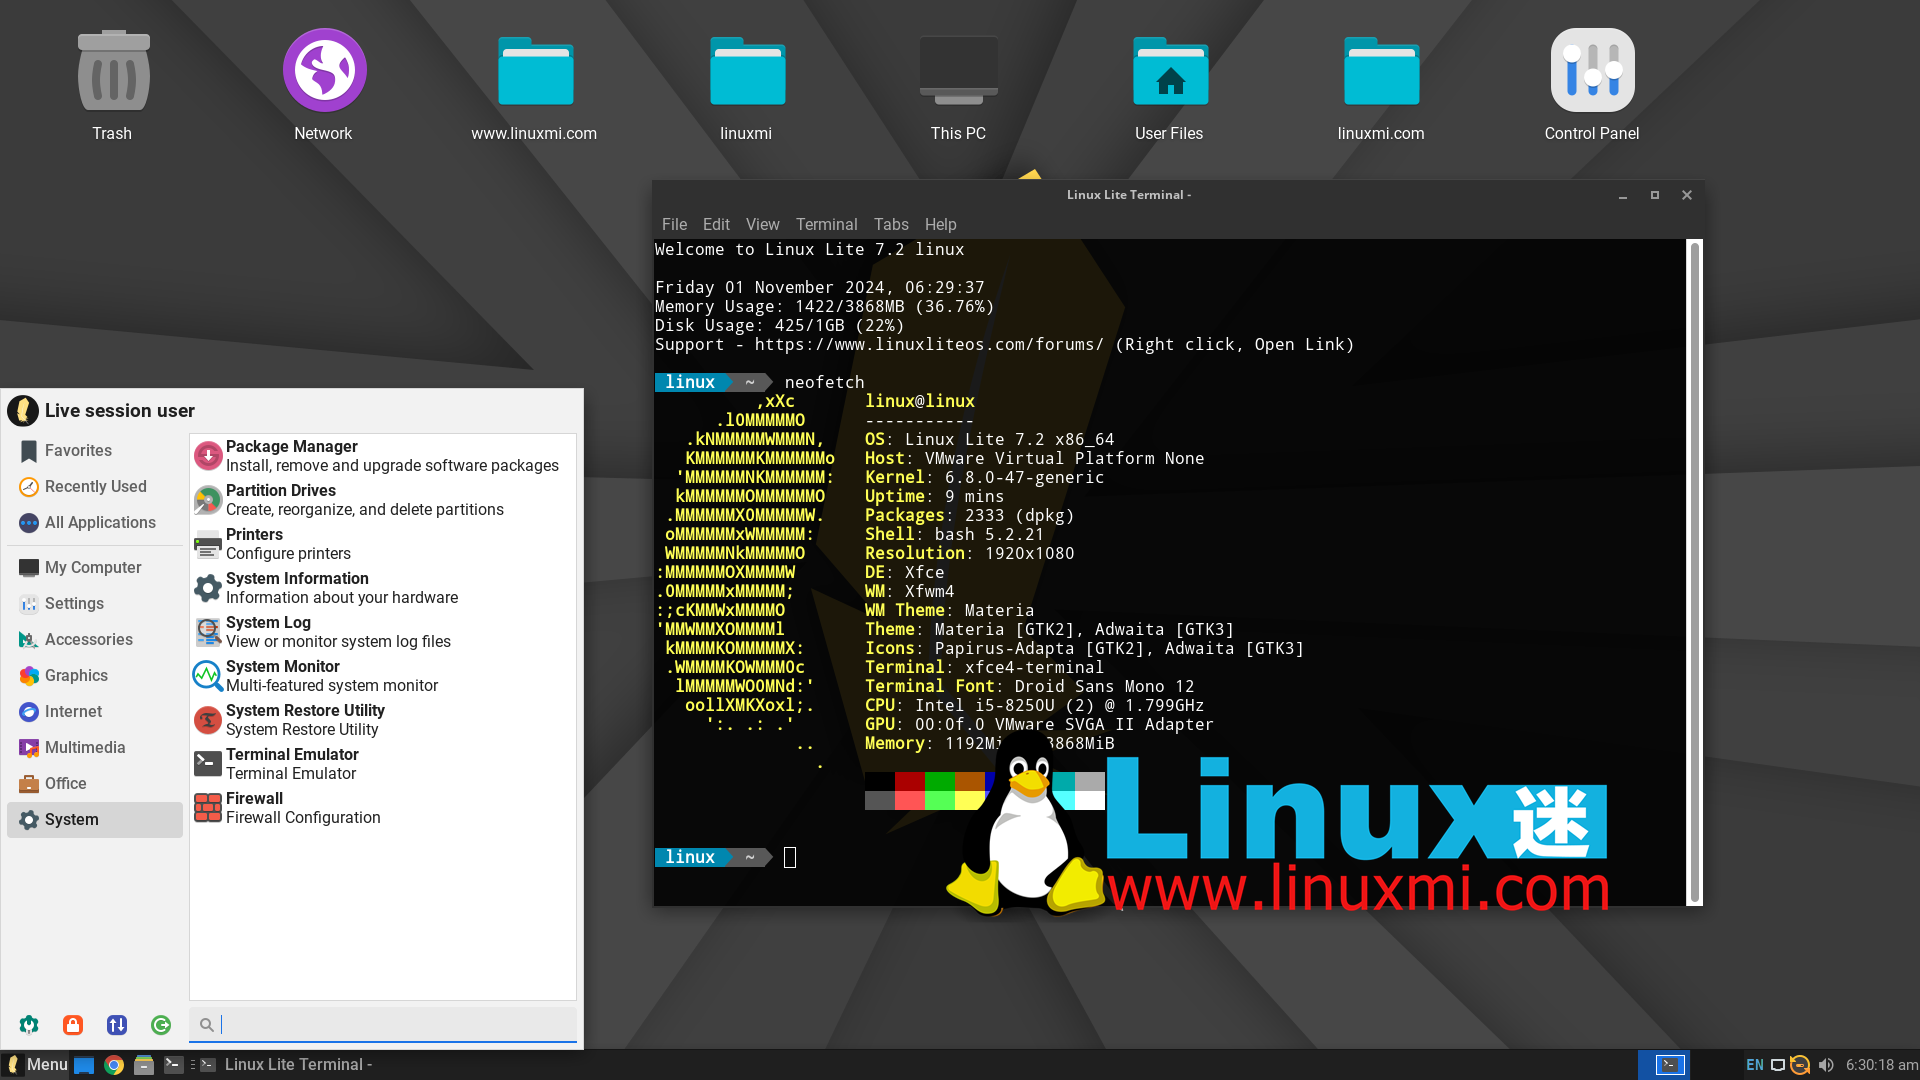The width and height of the screenshot is (1920, 1080).
Task: Open Firewall Configuration
Action: pos(382,808)
